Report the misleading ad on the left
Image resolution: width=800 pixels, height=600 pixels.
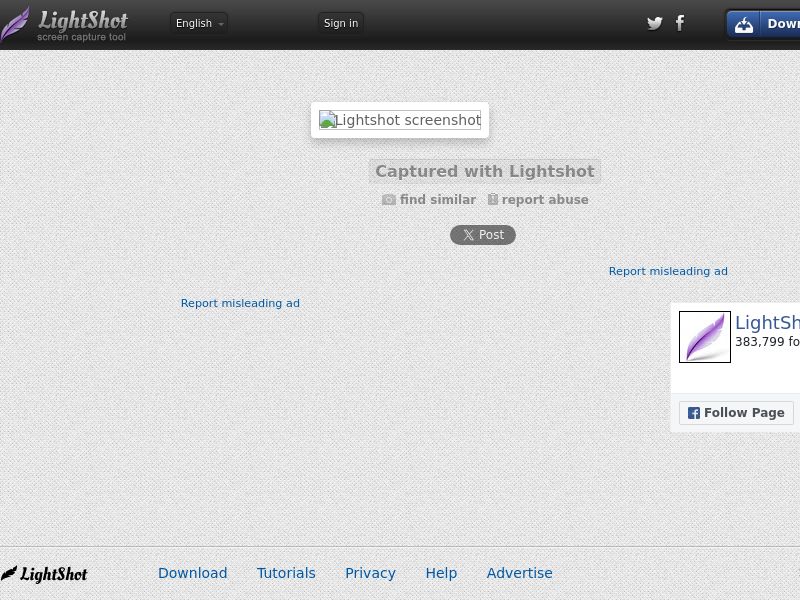click(240, 303)
